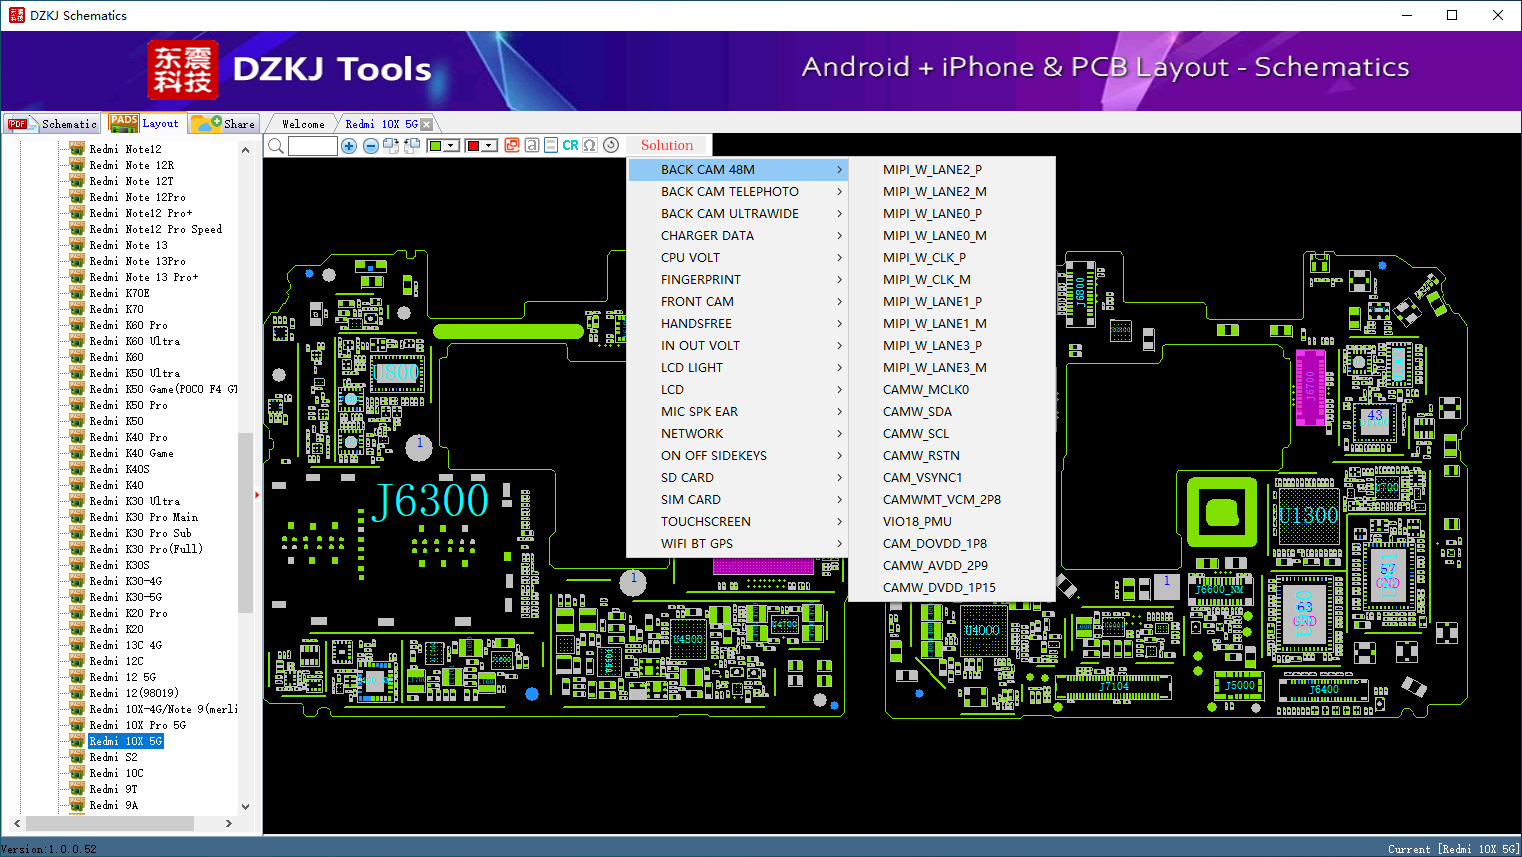Open the green color dropdown arrow

[452, 146]
